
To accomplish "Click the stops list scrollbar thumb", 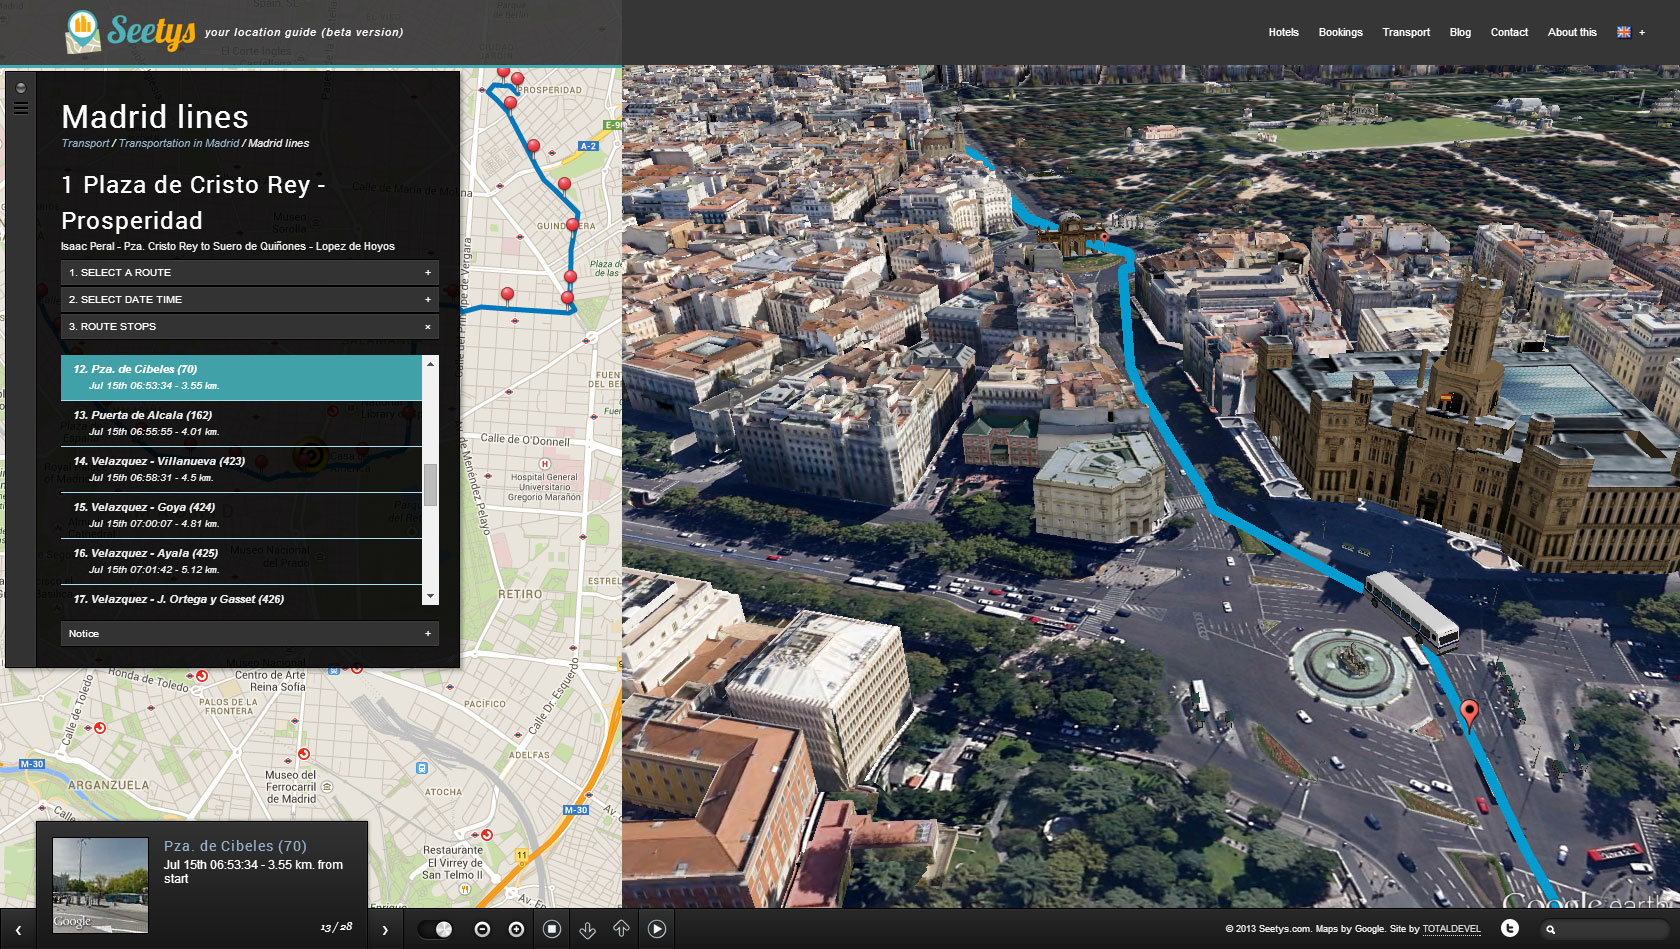I will 430,485.
